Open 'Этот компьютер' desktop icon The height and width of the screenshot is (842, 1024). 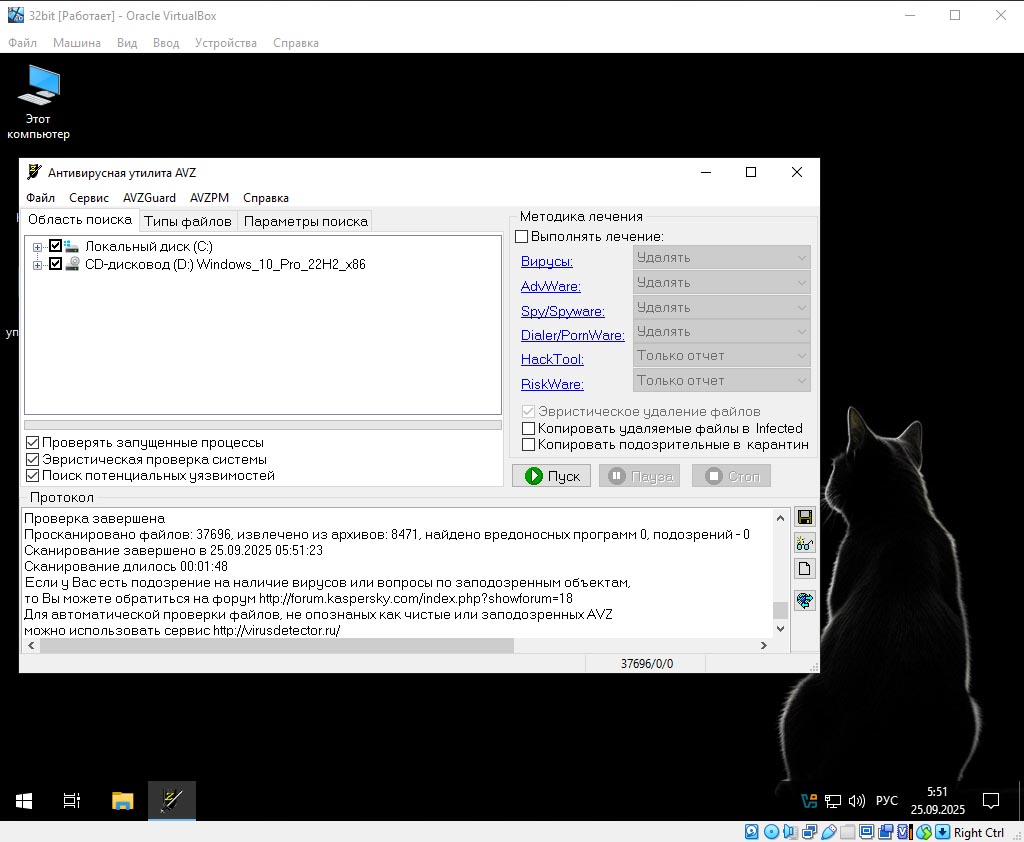tap(39, 101)
